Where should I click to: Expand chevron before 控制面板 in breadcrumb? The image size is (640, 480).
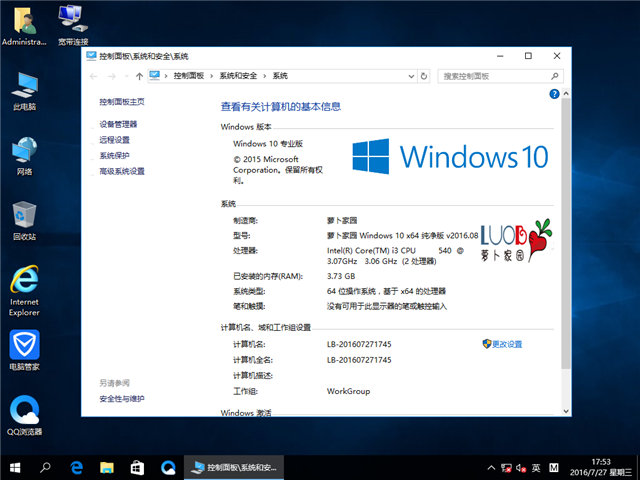pos(166,76)
